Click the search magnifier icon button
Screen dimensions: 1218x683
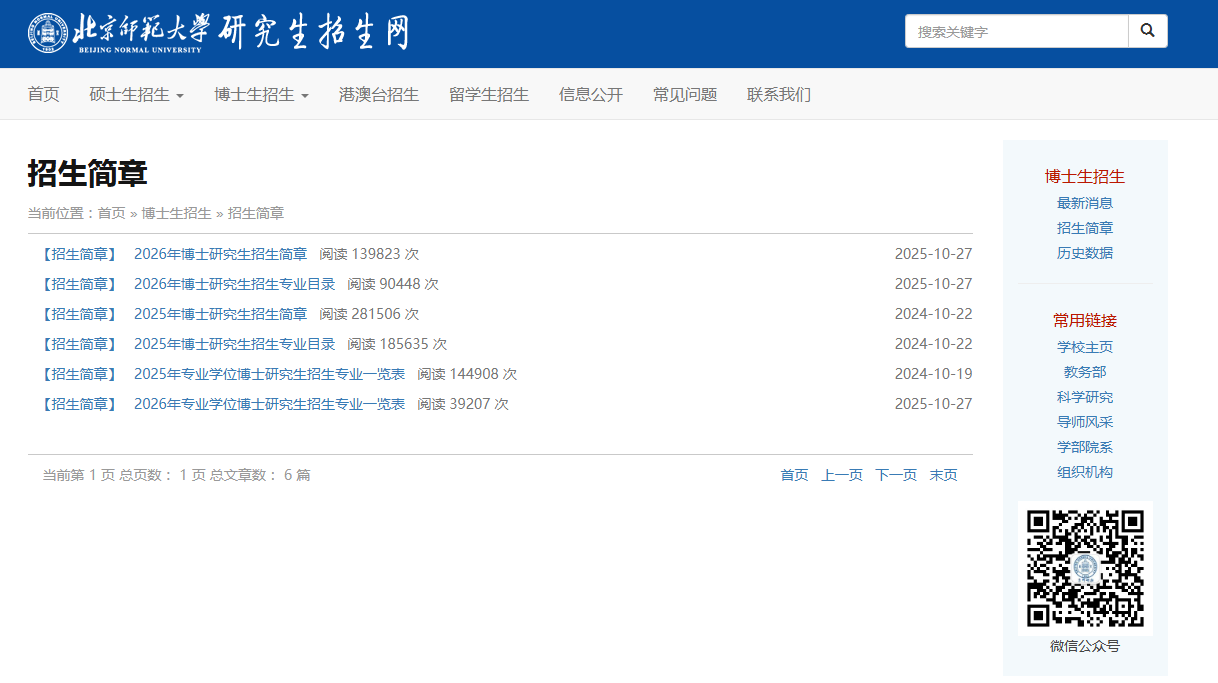point(1147,31)
